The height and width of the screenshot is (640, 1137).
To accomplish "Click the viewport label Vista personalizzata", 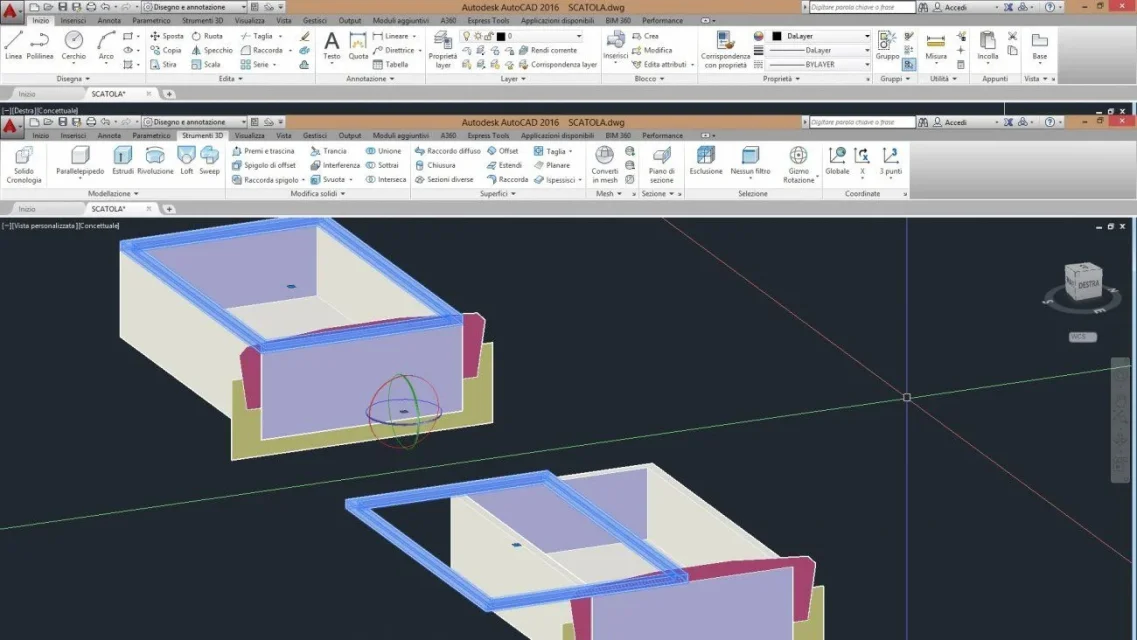I will pos(44,226).
